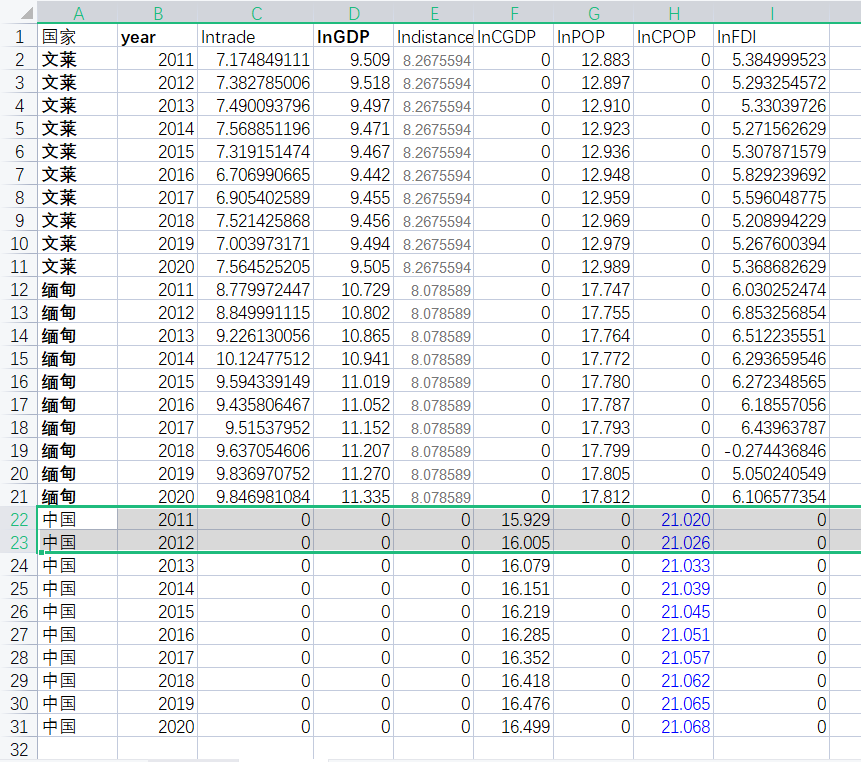The image size is (861, 762).
Task: Click the 'lnPOP' header cell
Action: [x=594, y=37]
